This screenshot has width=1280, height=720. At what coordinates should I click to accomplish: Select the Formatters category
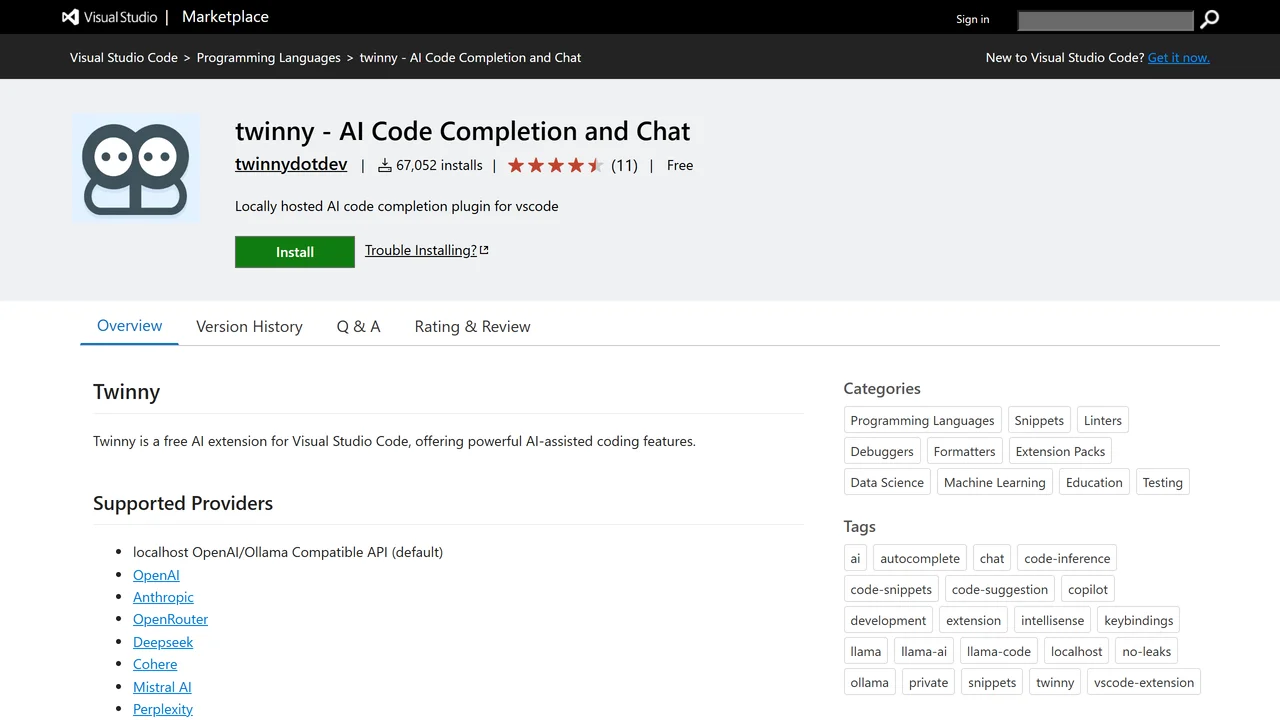tap(965, 451)
